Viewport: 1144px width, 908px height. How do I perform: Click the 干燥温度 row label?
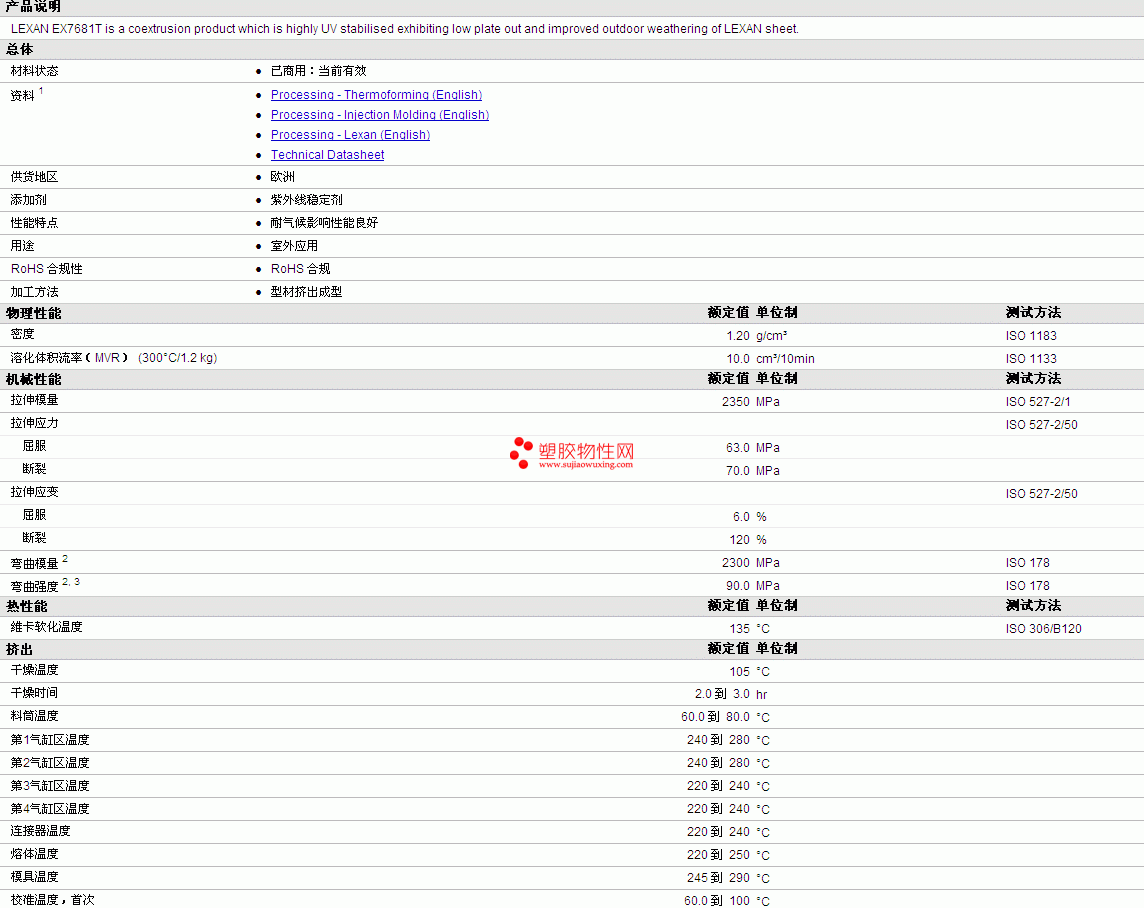pos(34,670)
